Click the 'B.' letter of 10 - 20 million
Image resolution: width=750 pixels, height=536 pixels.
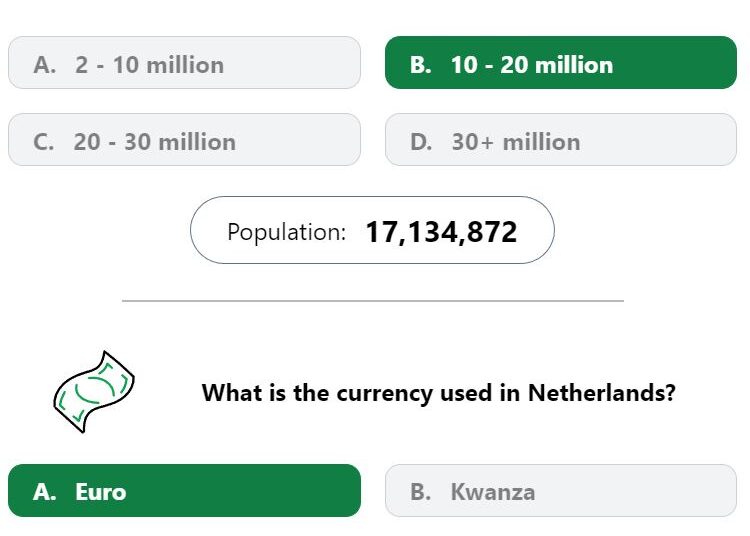[420, 65]
